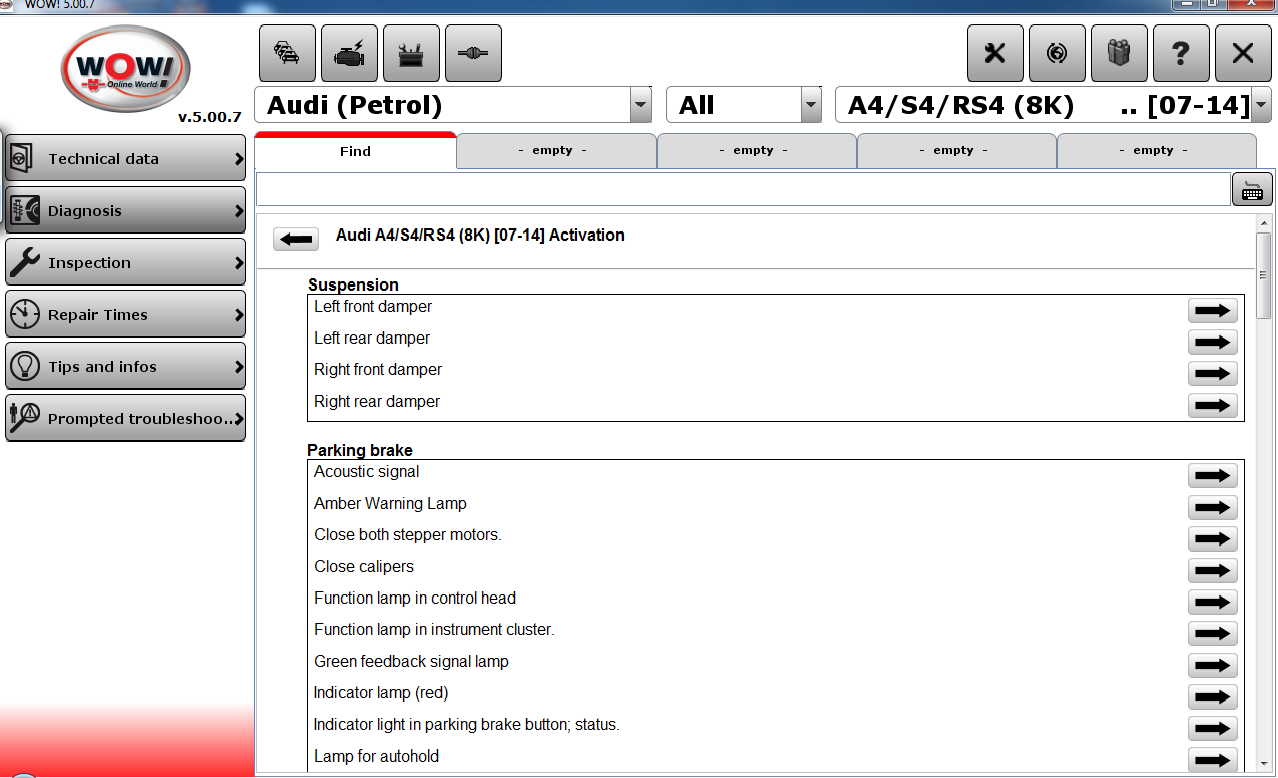This screenshot has height=778, width=1278.
Task: Select the third empty tab
Action: pos(956,151)
